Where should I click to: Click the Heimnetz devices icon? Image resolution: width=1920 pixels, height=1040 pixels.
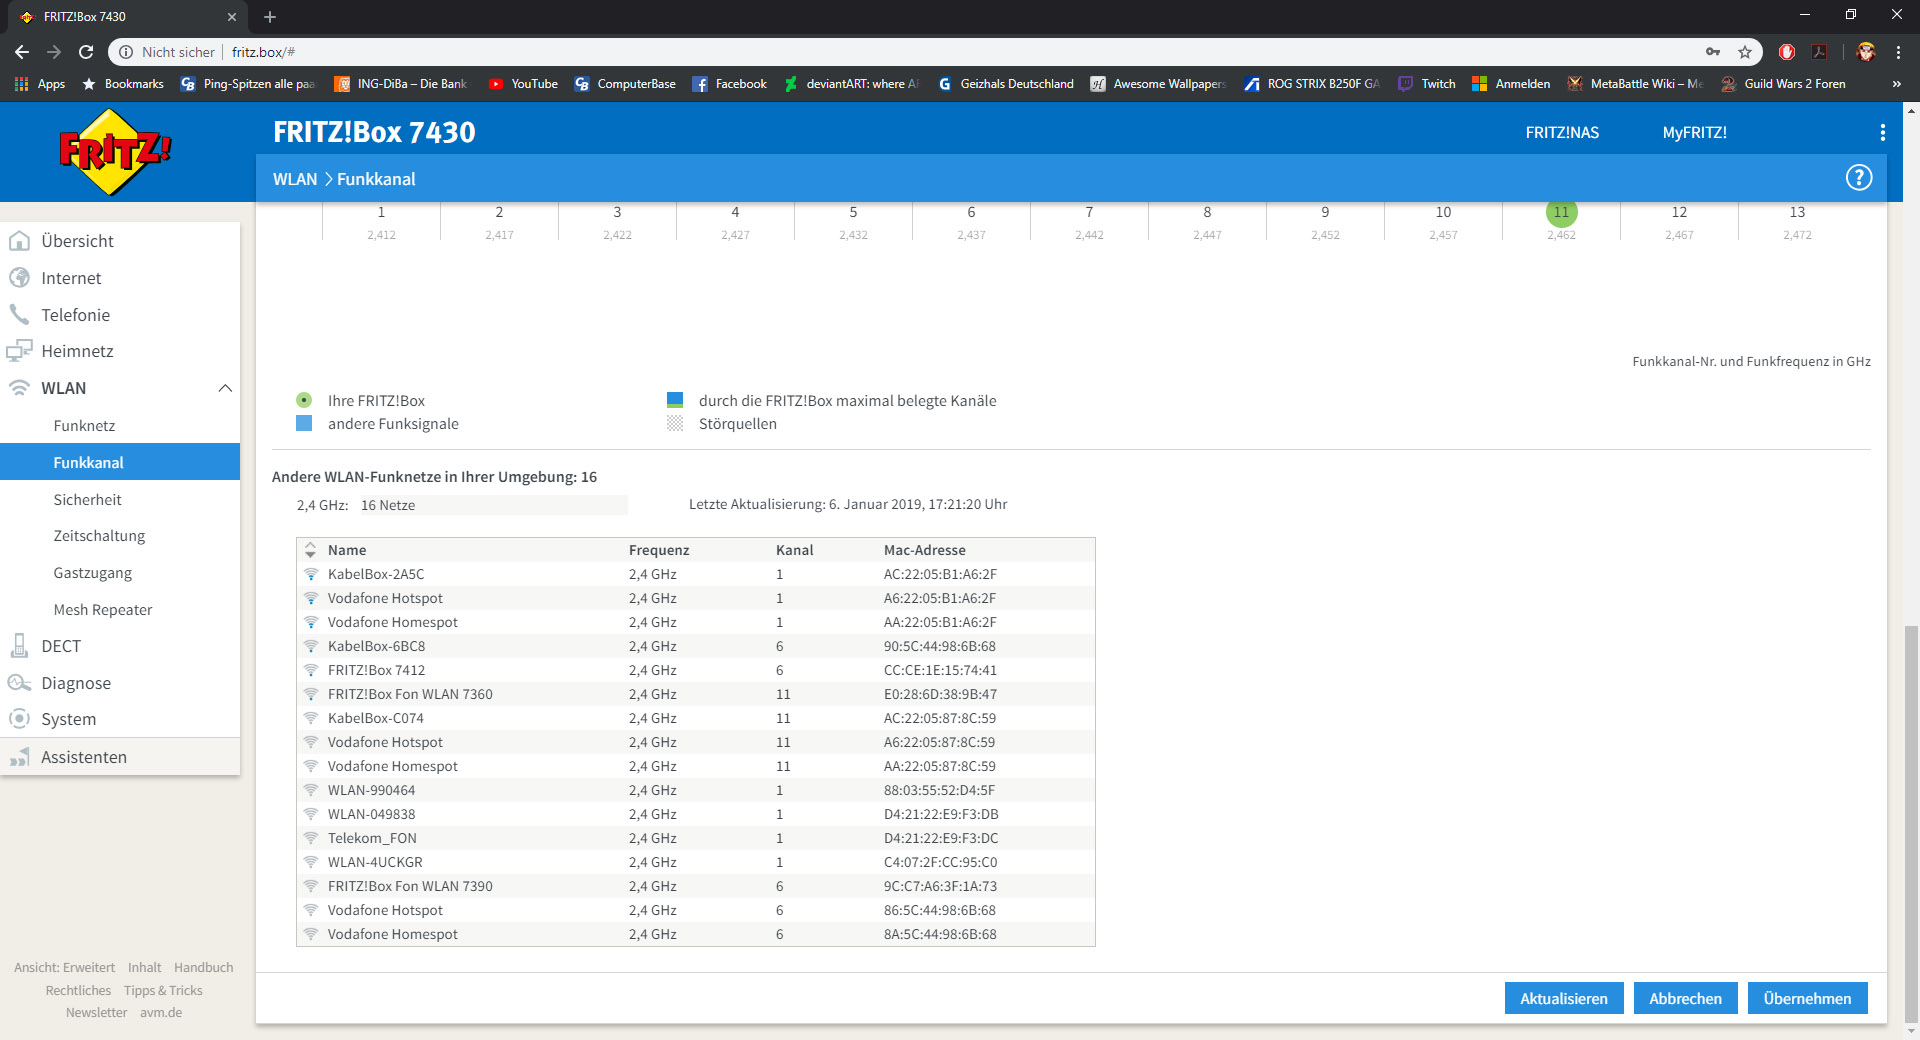(19, 351)
